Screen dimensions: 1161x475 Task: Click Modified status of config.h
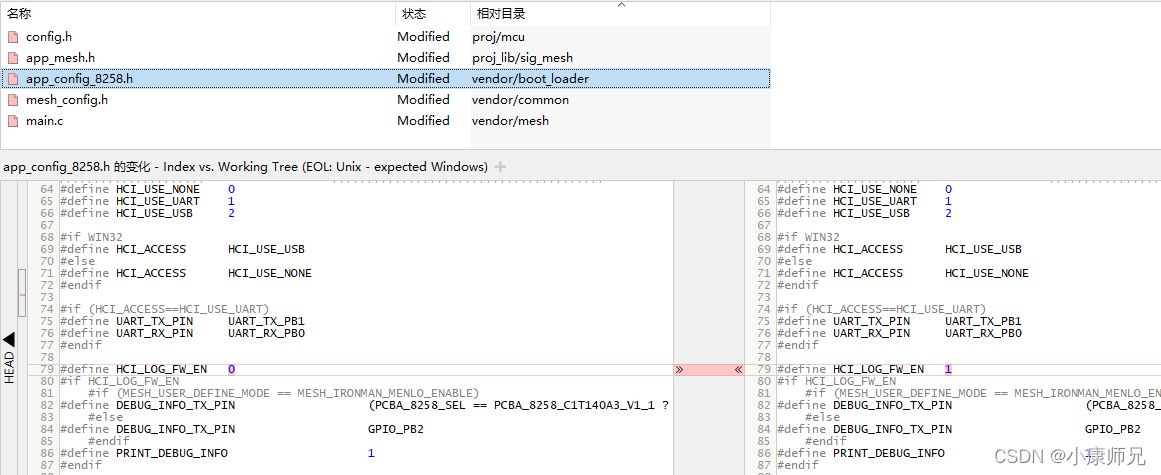pyautogui.click(x=423, y=36)
